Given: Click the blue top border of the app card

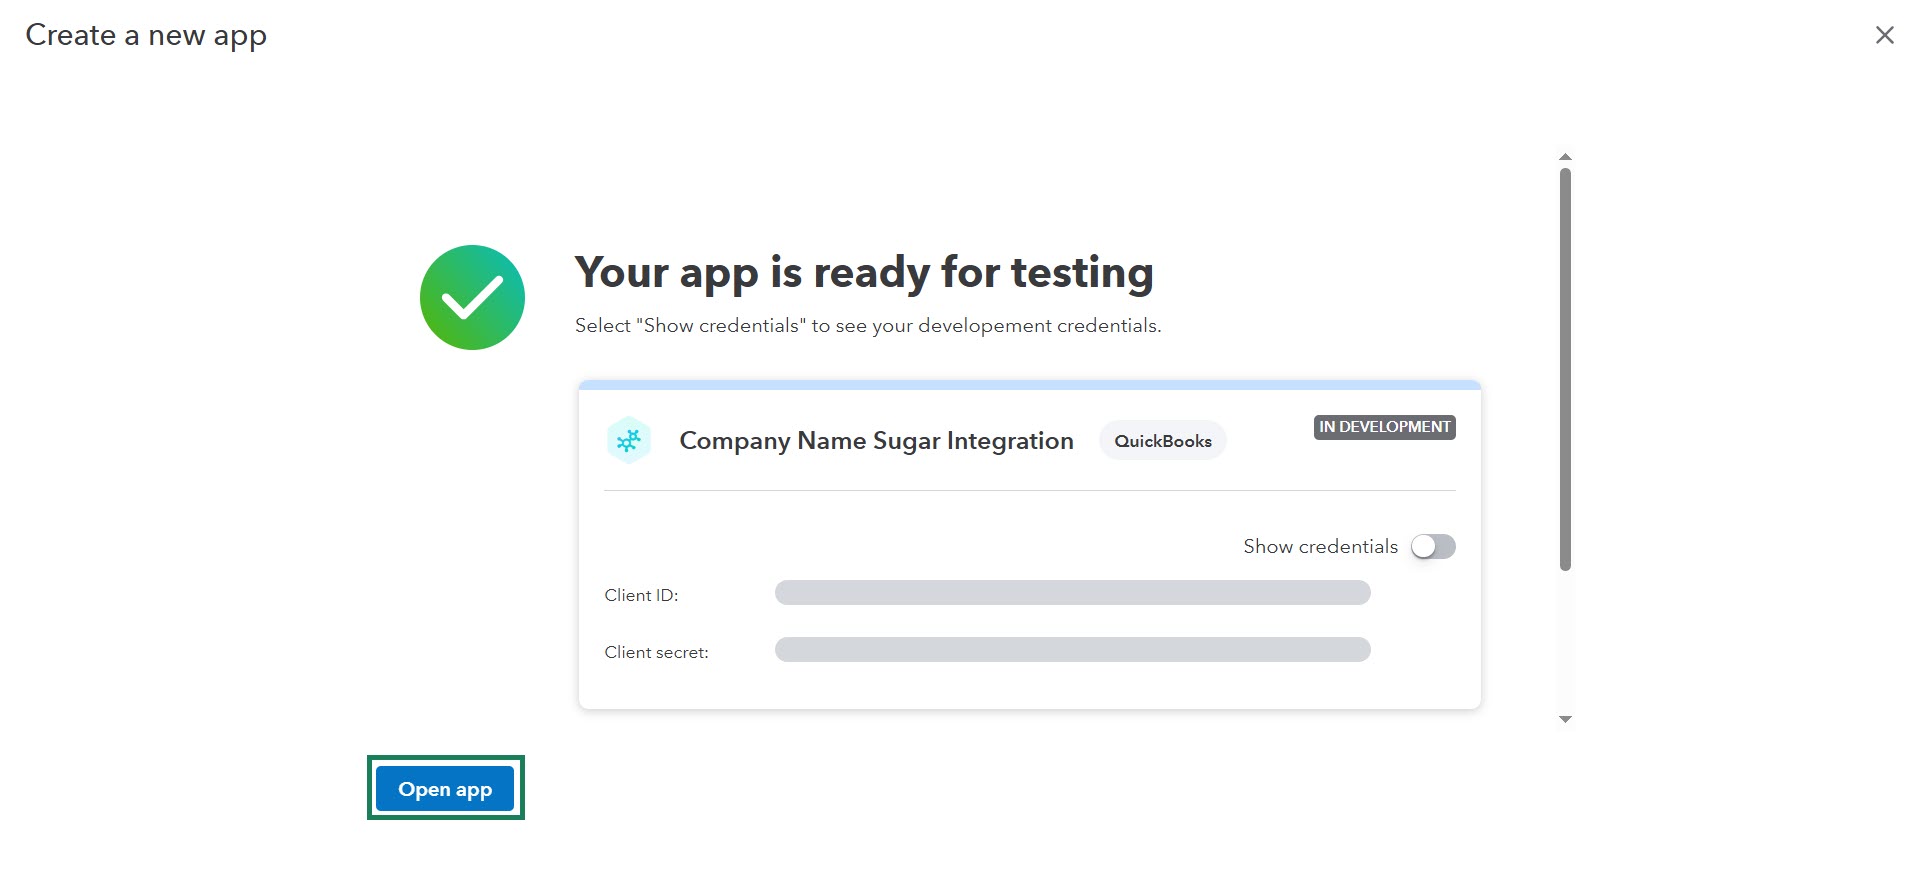Looking at the screenshot, I should pos(1029,385).
